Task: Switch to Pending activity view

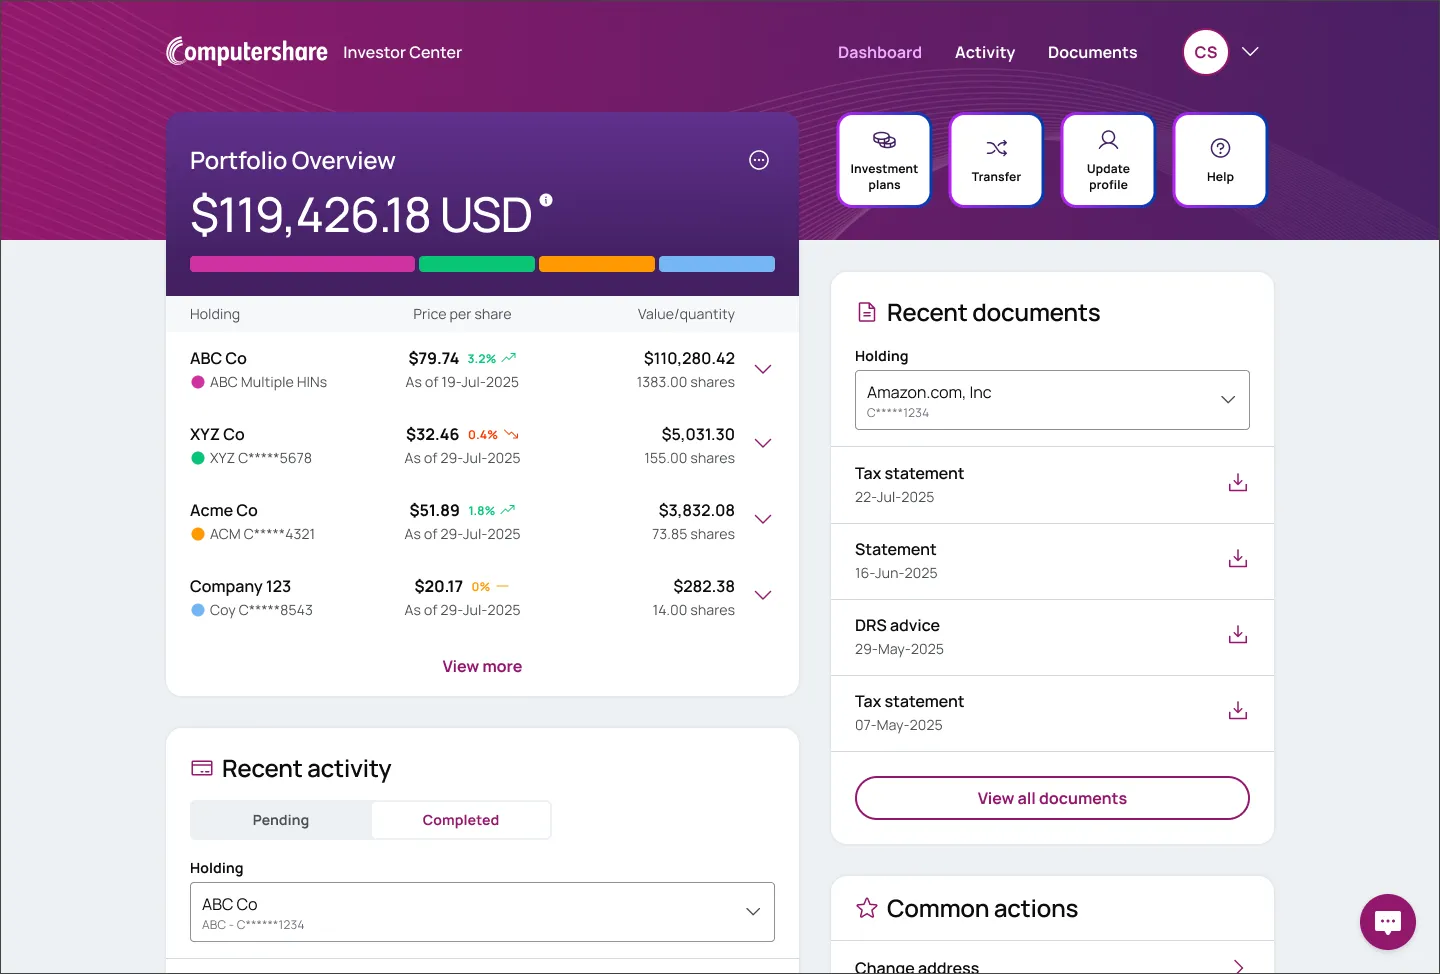Action: tap(281, 820)
